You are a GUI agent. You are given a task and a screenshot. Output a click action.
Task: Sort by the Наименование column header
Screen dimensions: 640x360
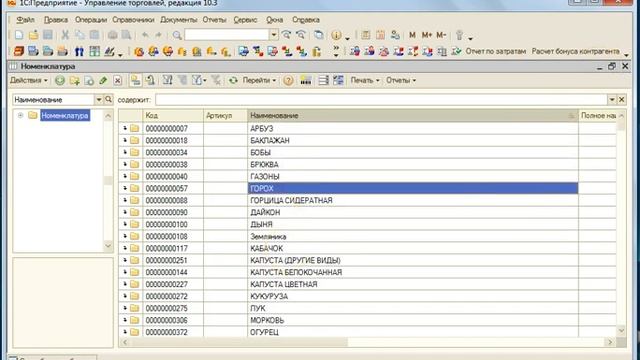[413, 116]
